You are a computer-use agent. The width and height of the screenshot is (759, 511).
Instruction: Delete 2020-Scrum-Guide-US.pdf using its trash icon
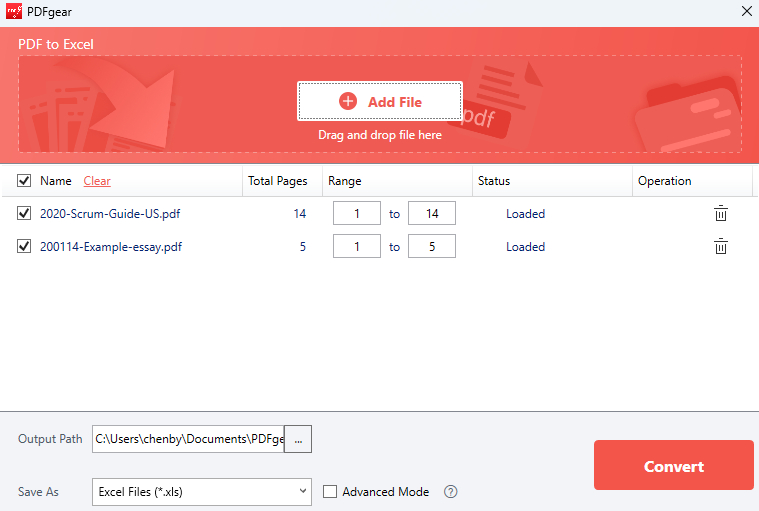pyautogui.click(x=721, y=213)
